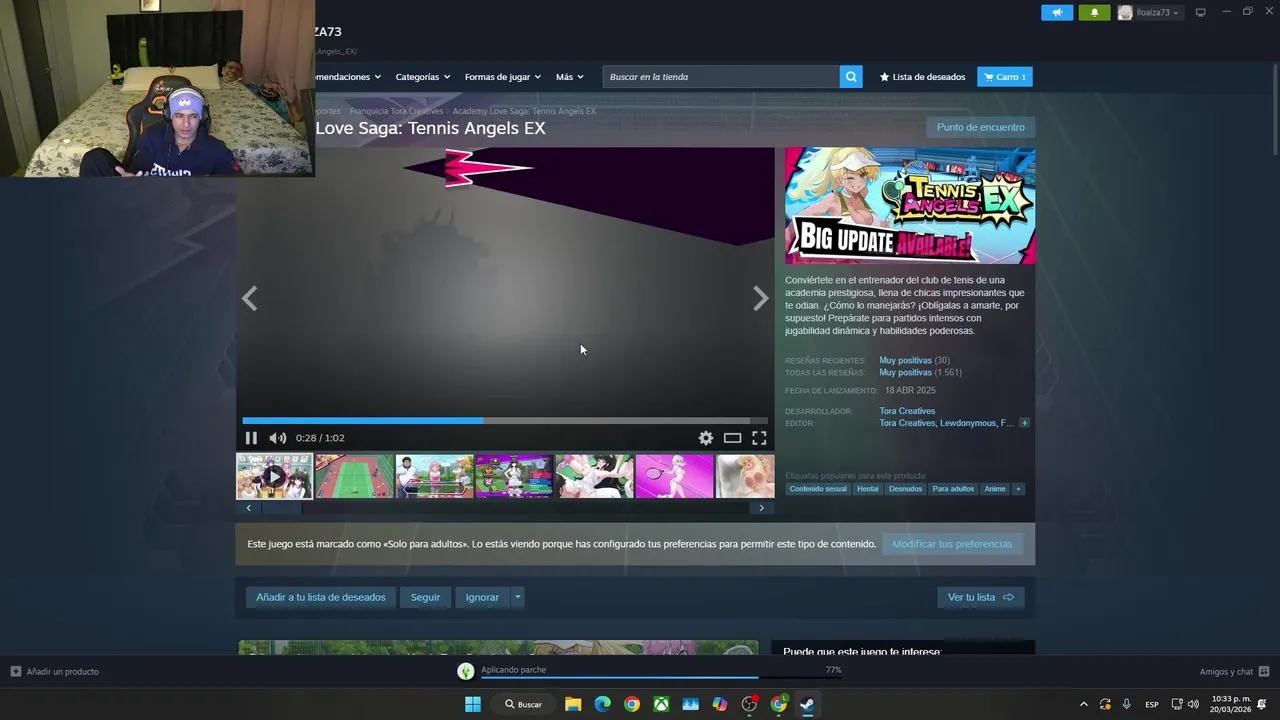Viewport: 1280px width, 720px height.
Task: Switch to Big Picture mode icon
Action: click(x=1200, y=12)
